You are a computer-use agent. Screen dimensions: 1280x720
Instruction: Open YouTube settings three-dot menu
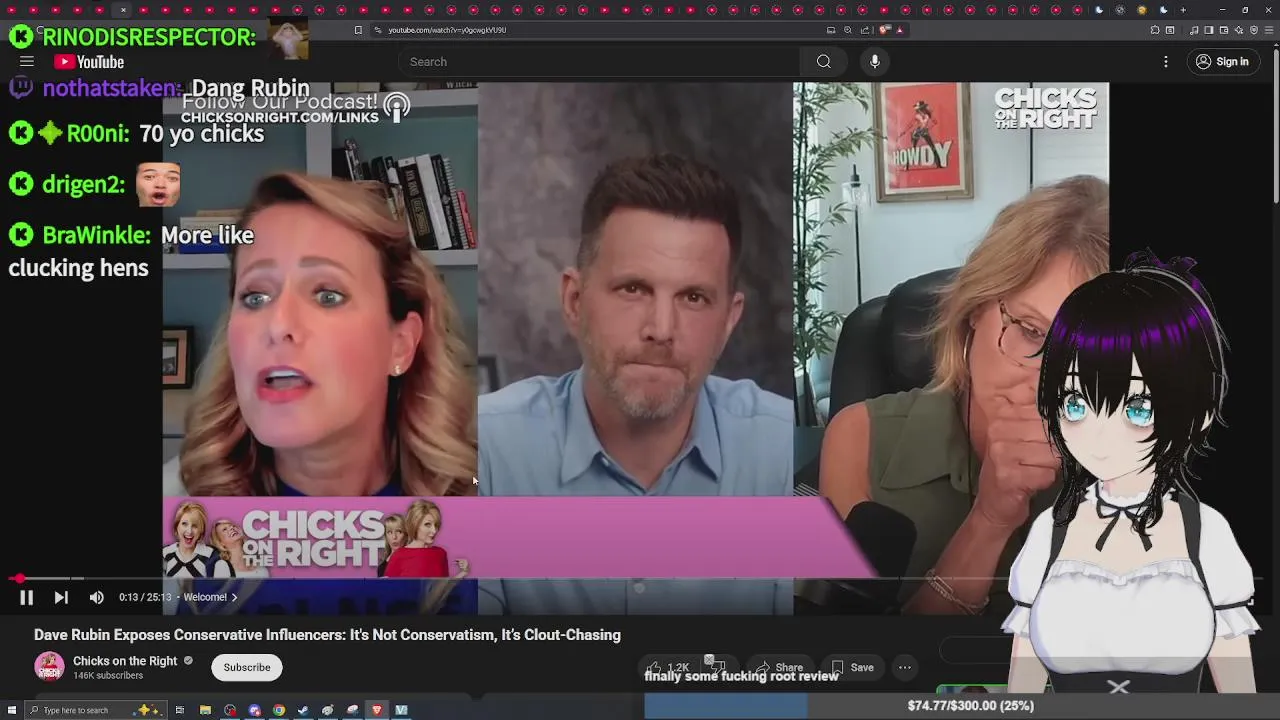coord(1166,62)
